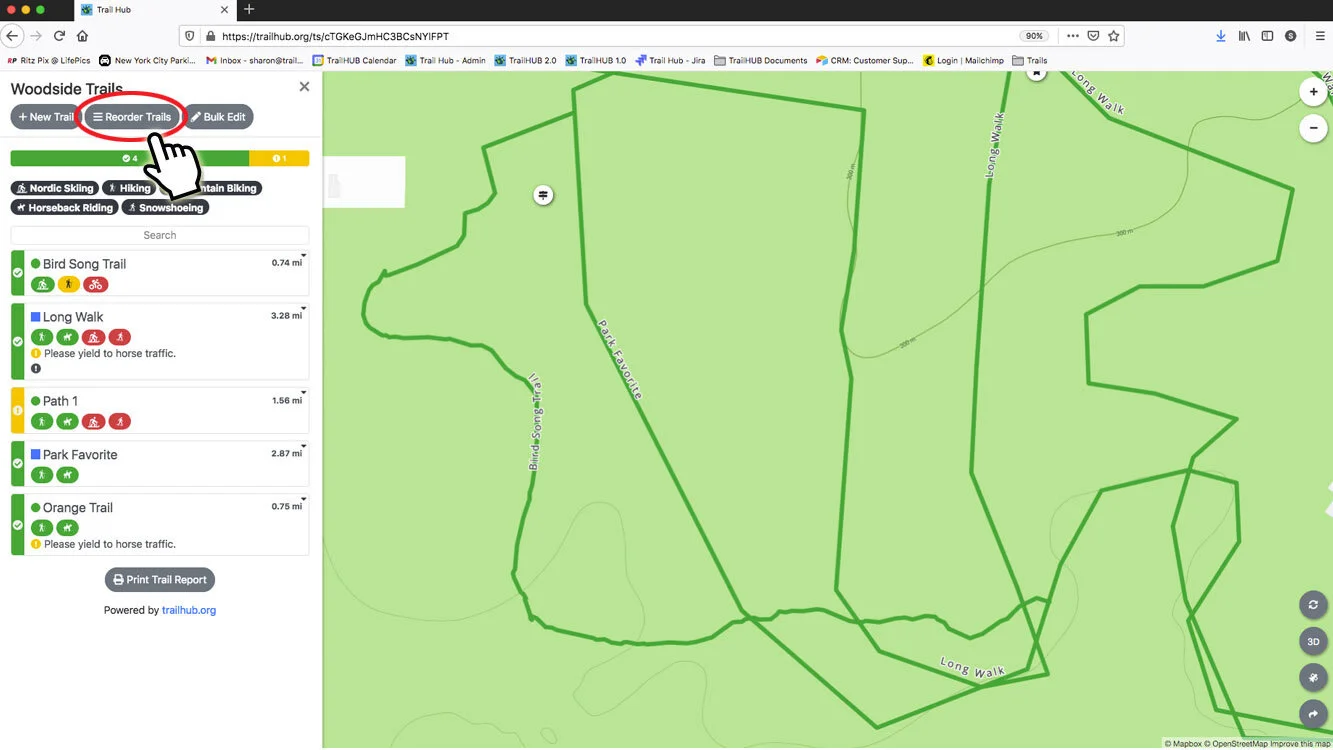Open the Trail Hub - Admin bookmark
This screenshot has width=1333, height=750.
pyautogui.click(x=445, y=60)
